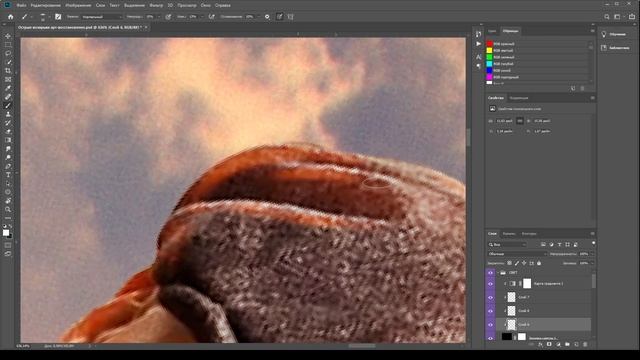Screen dimensions: 640x360
Task: Create new adjustment layer icon
Action: (x=558, y=344)
